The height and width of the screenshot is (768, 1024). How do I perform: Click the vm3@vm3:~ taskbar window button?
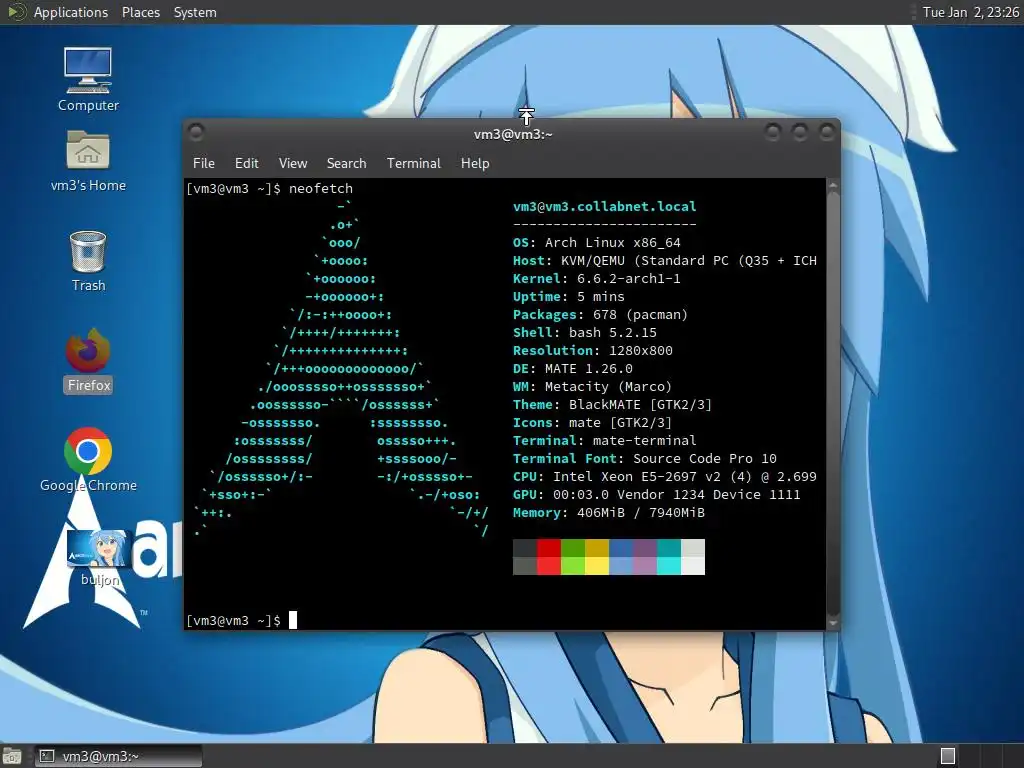point(118,756)
